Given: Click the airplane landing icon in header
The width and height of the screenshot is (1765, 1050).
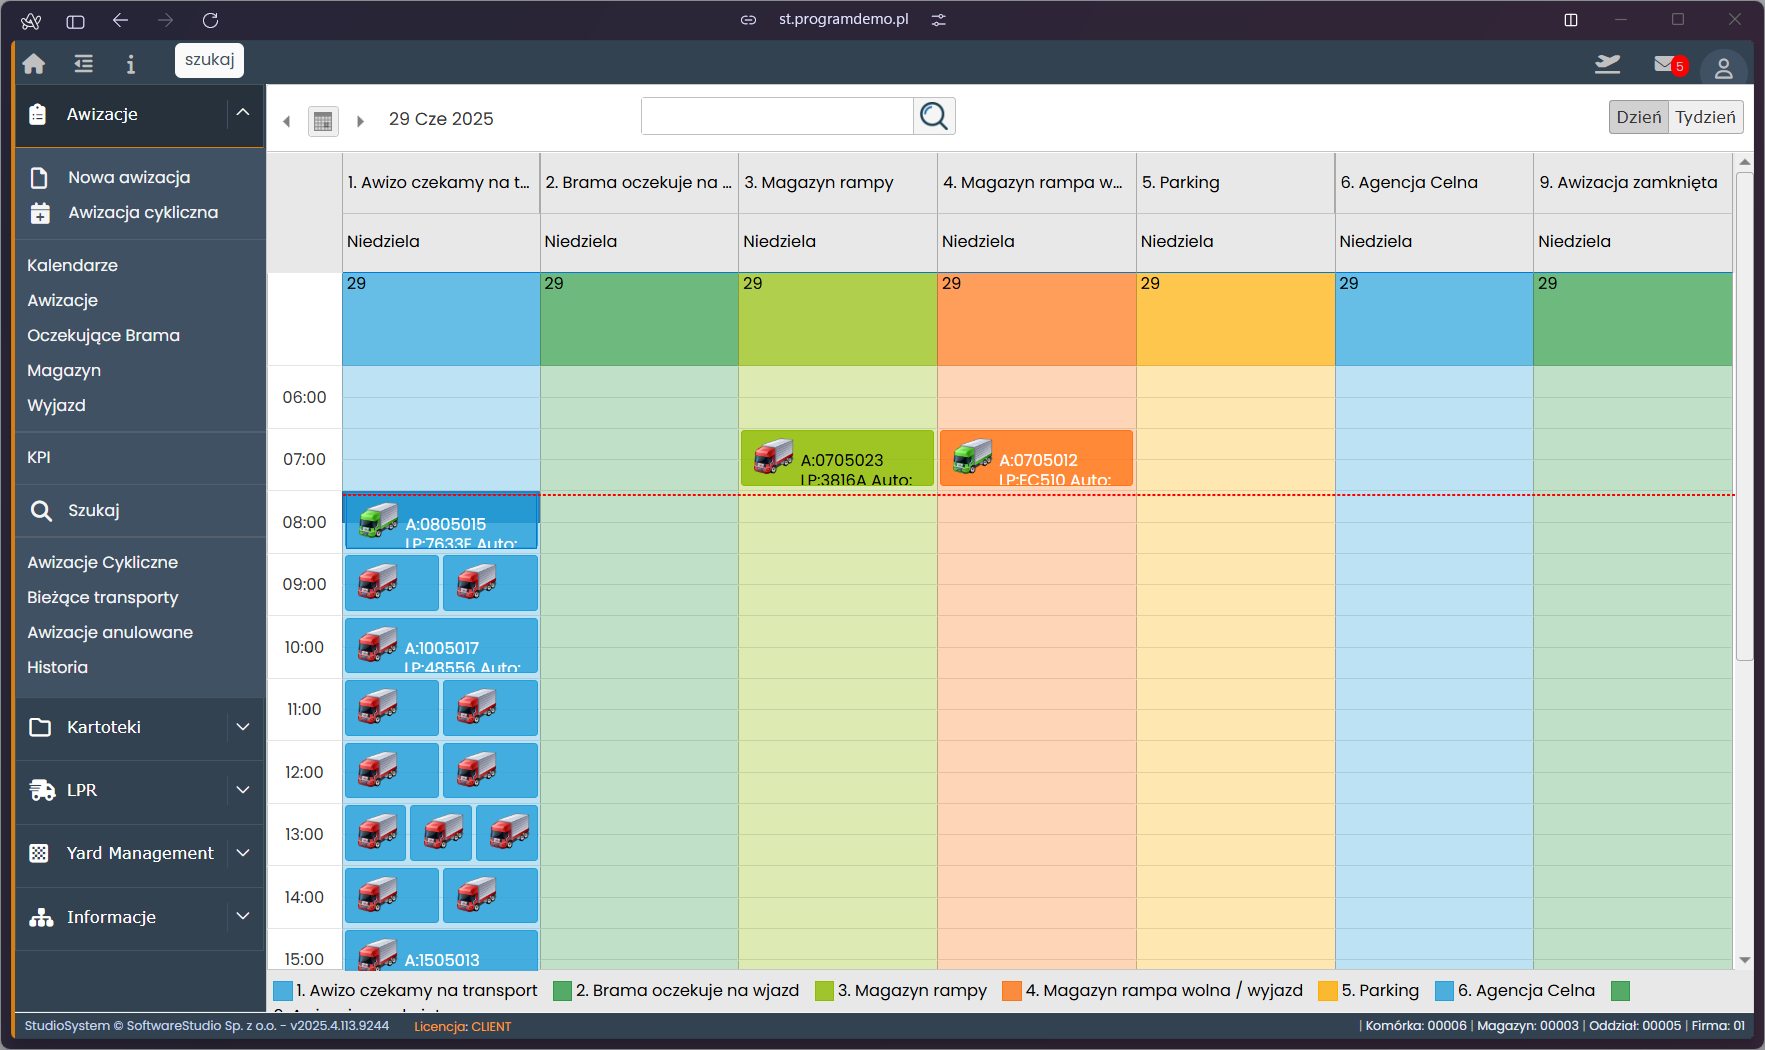Looking at the screenshot, I should [1607, 65].
